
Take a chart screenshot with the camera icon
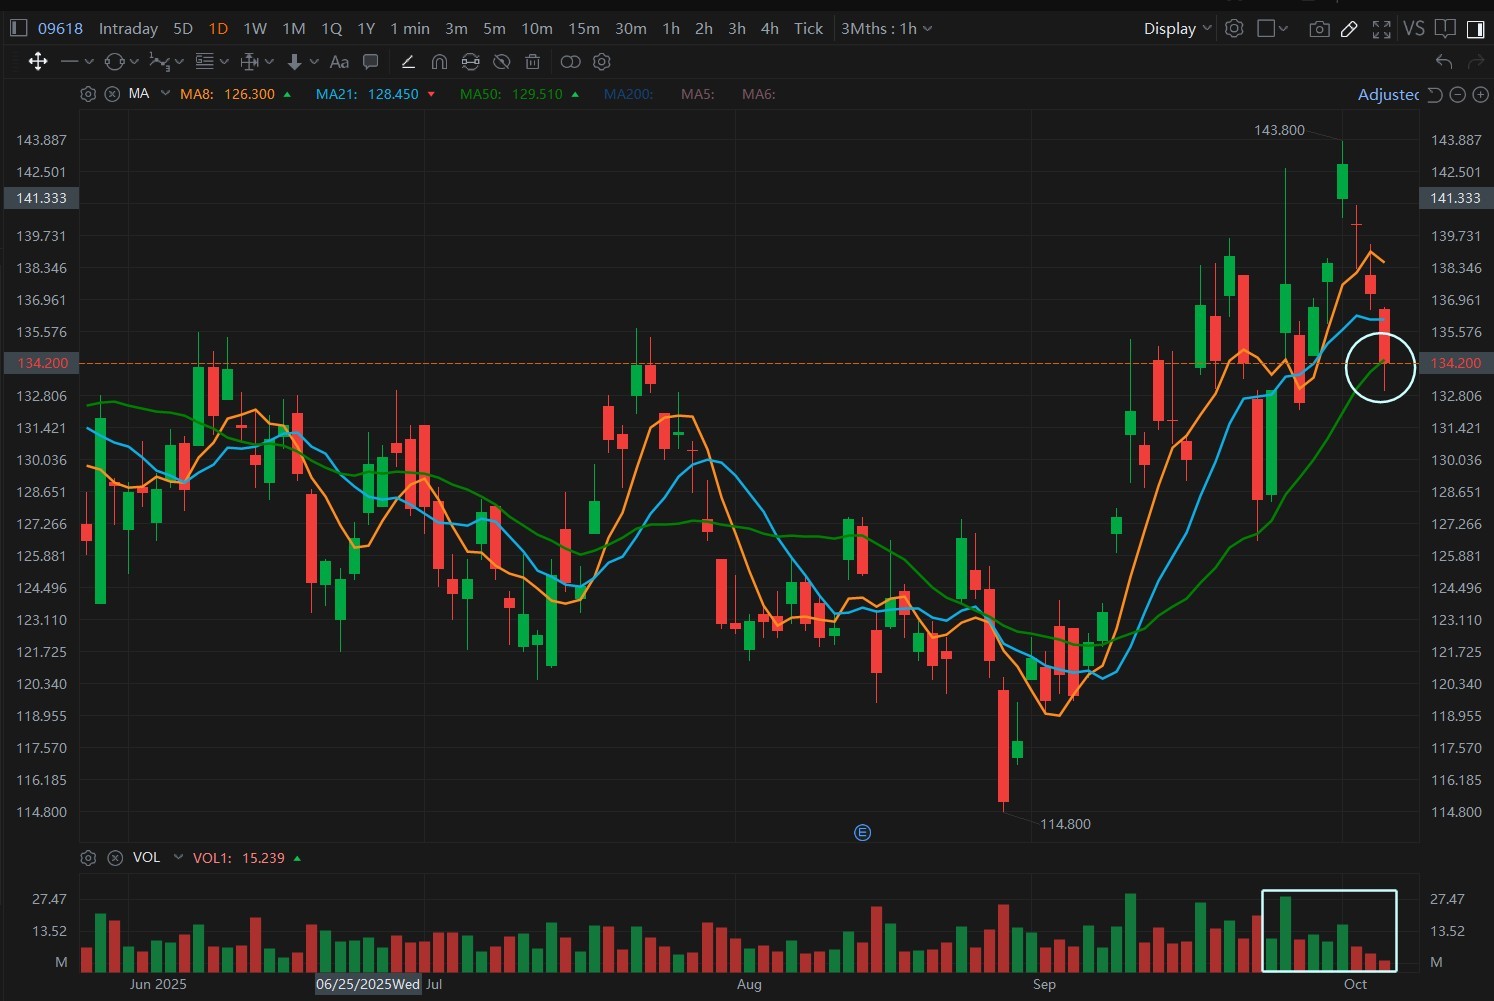[1319, 29]
